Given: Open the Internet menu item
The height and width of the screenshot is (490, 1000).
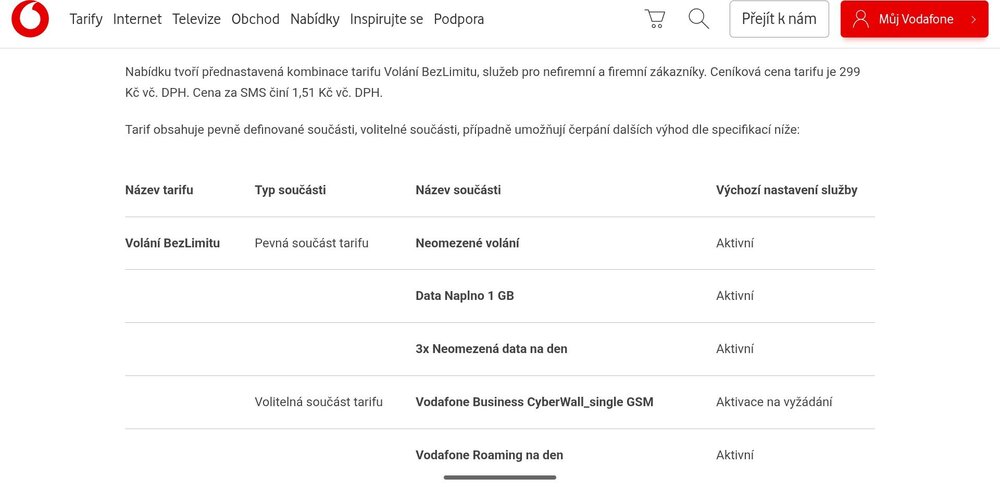Looking at the screenshot, I should point(137,19).
